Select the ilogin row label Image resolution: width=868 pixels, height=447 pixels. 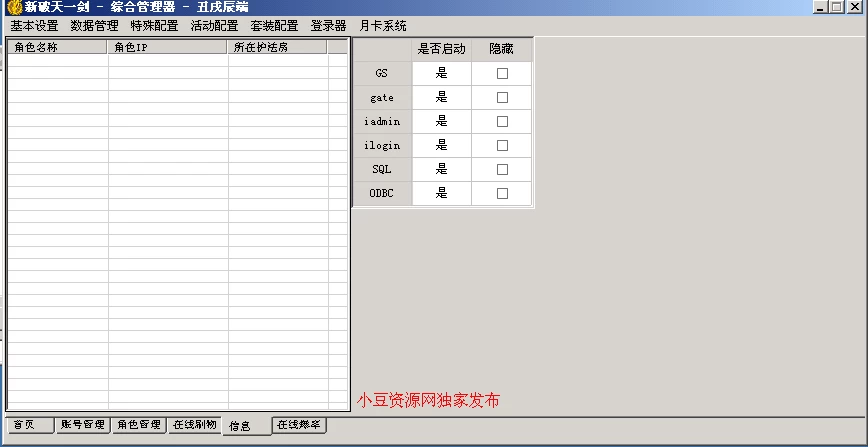(x=382, y=145)
